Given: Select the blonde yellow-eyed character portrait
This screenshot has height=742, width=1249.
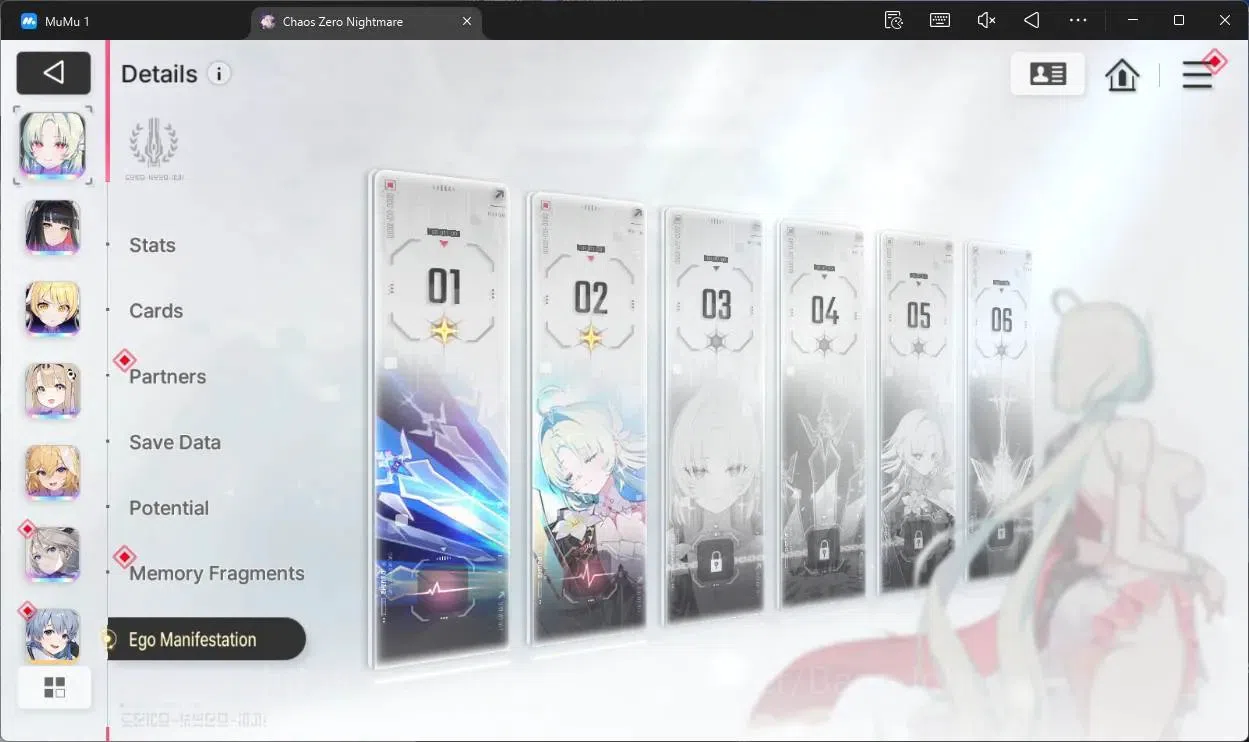Looking at the screenshot, I should pyautogui.click(x=53, y=309).
